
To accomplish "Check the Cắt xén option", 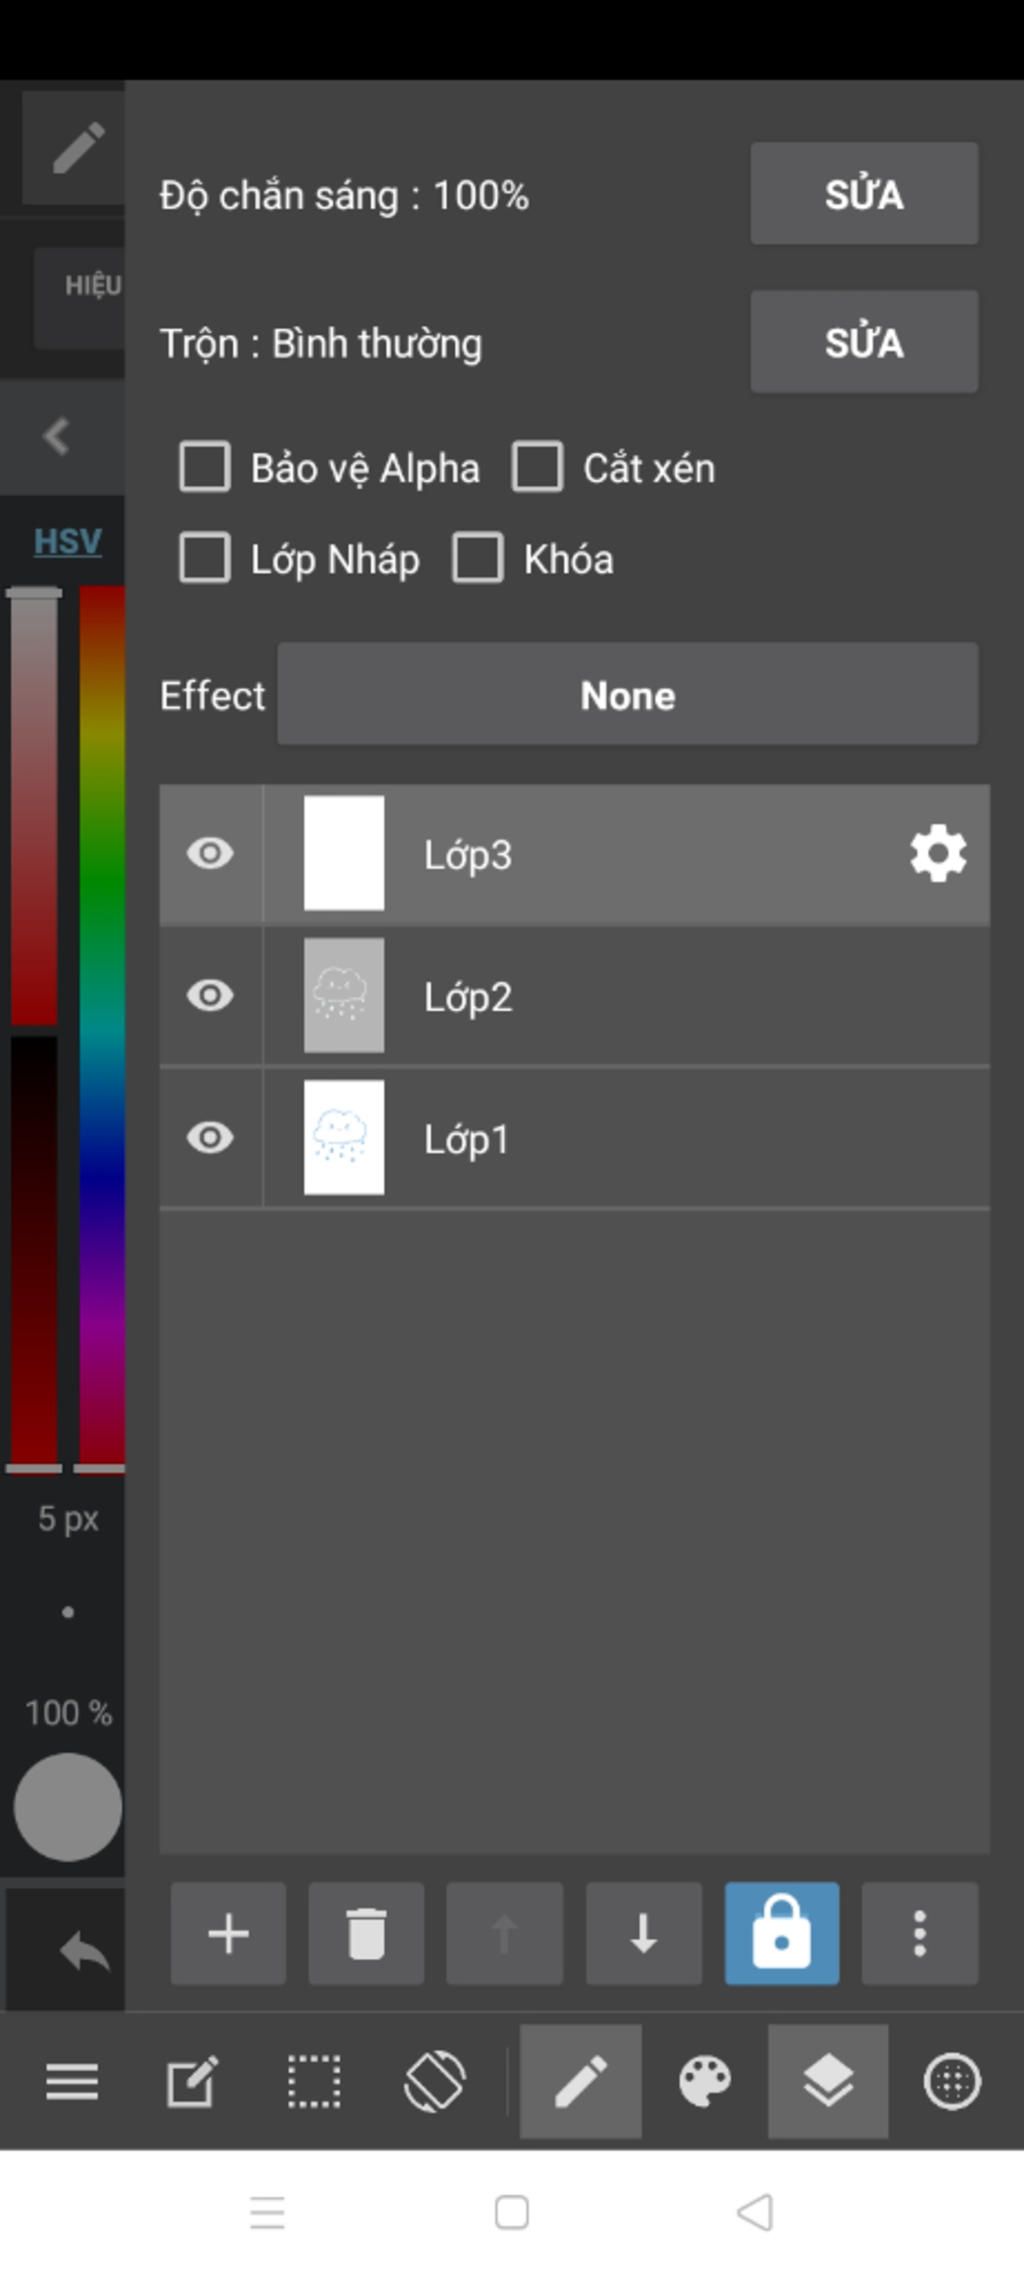I will (537, 467).
